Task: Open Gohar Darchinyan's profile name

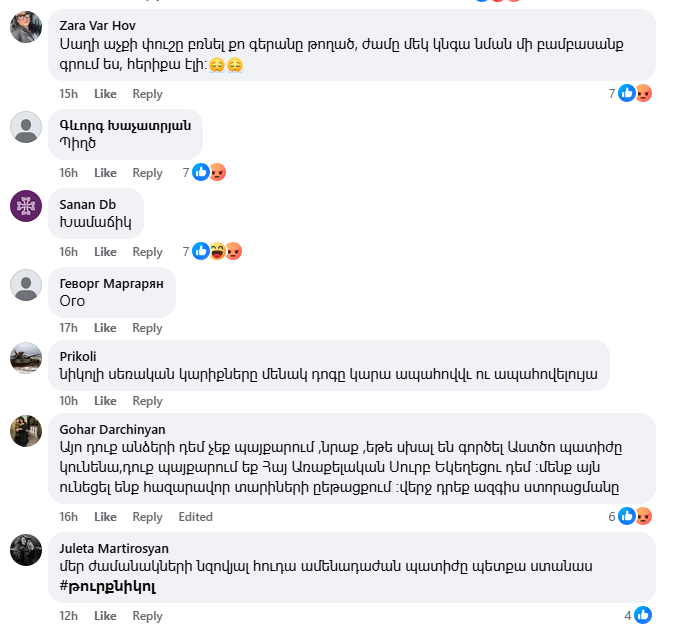Action: point(112,429)
